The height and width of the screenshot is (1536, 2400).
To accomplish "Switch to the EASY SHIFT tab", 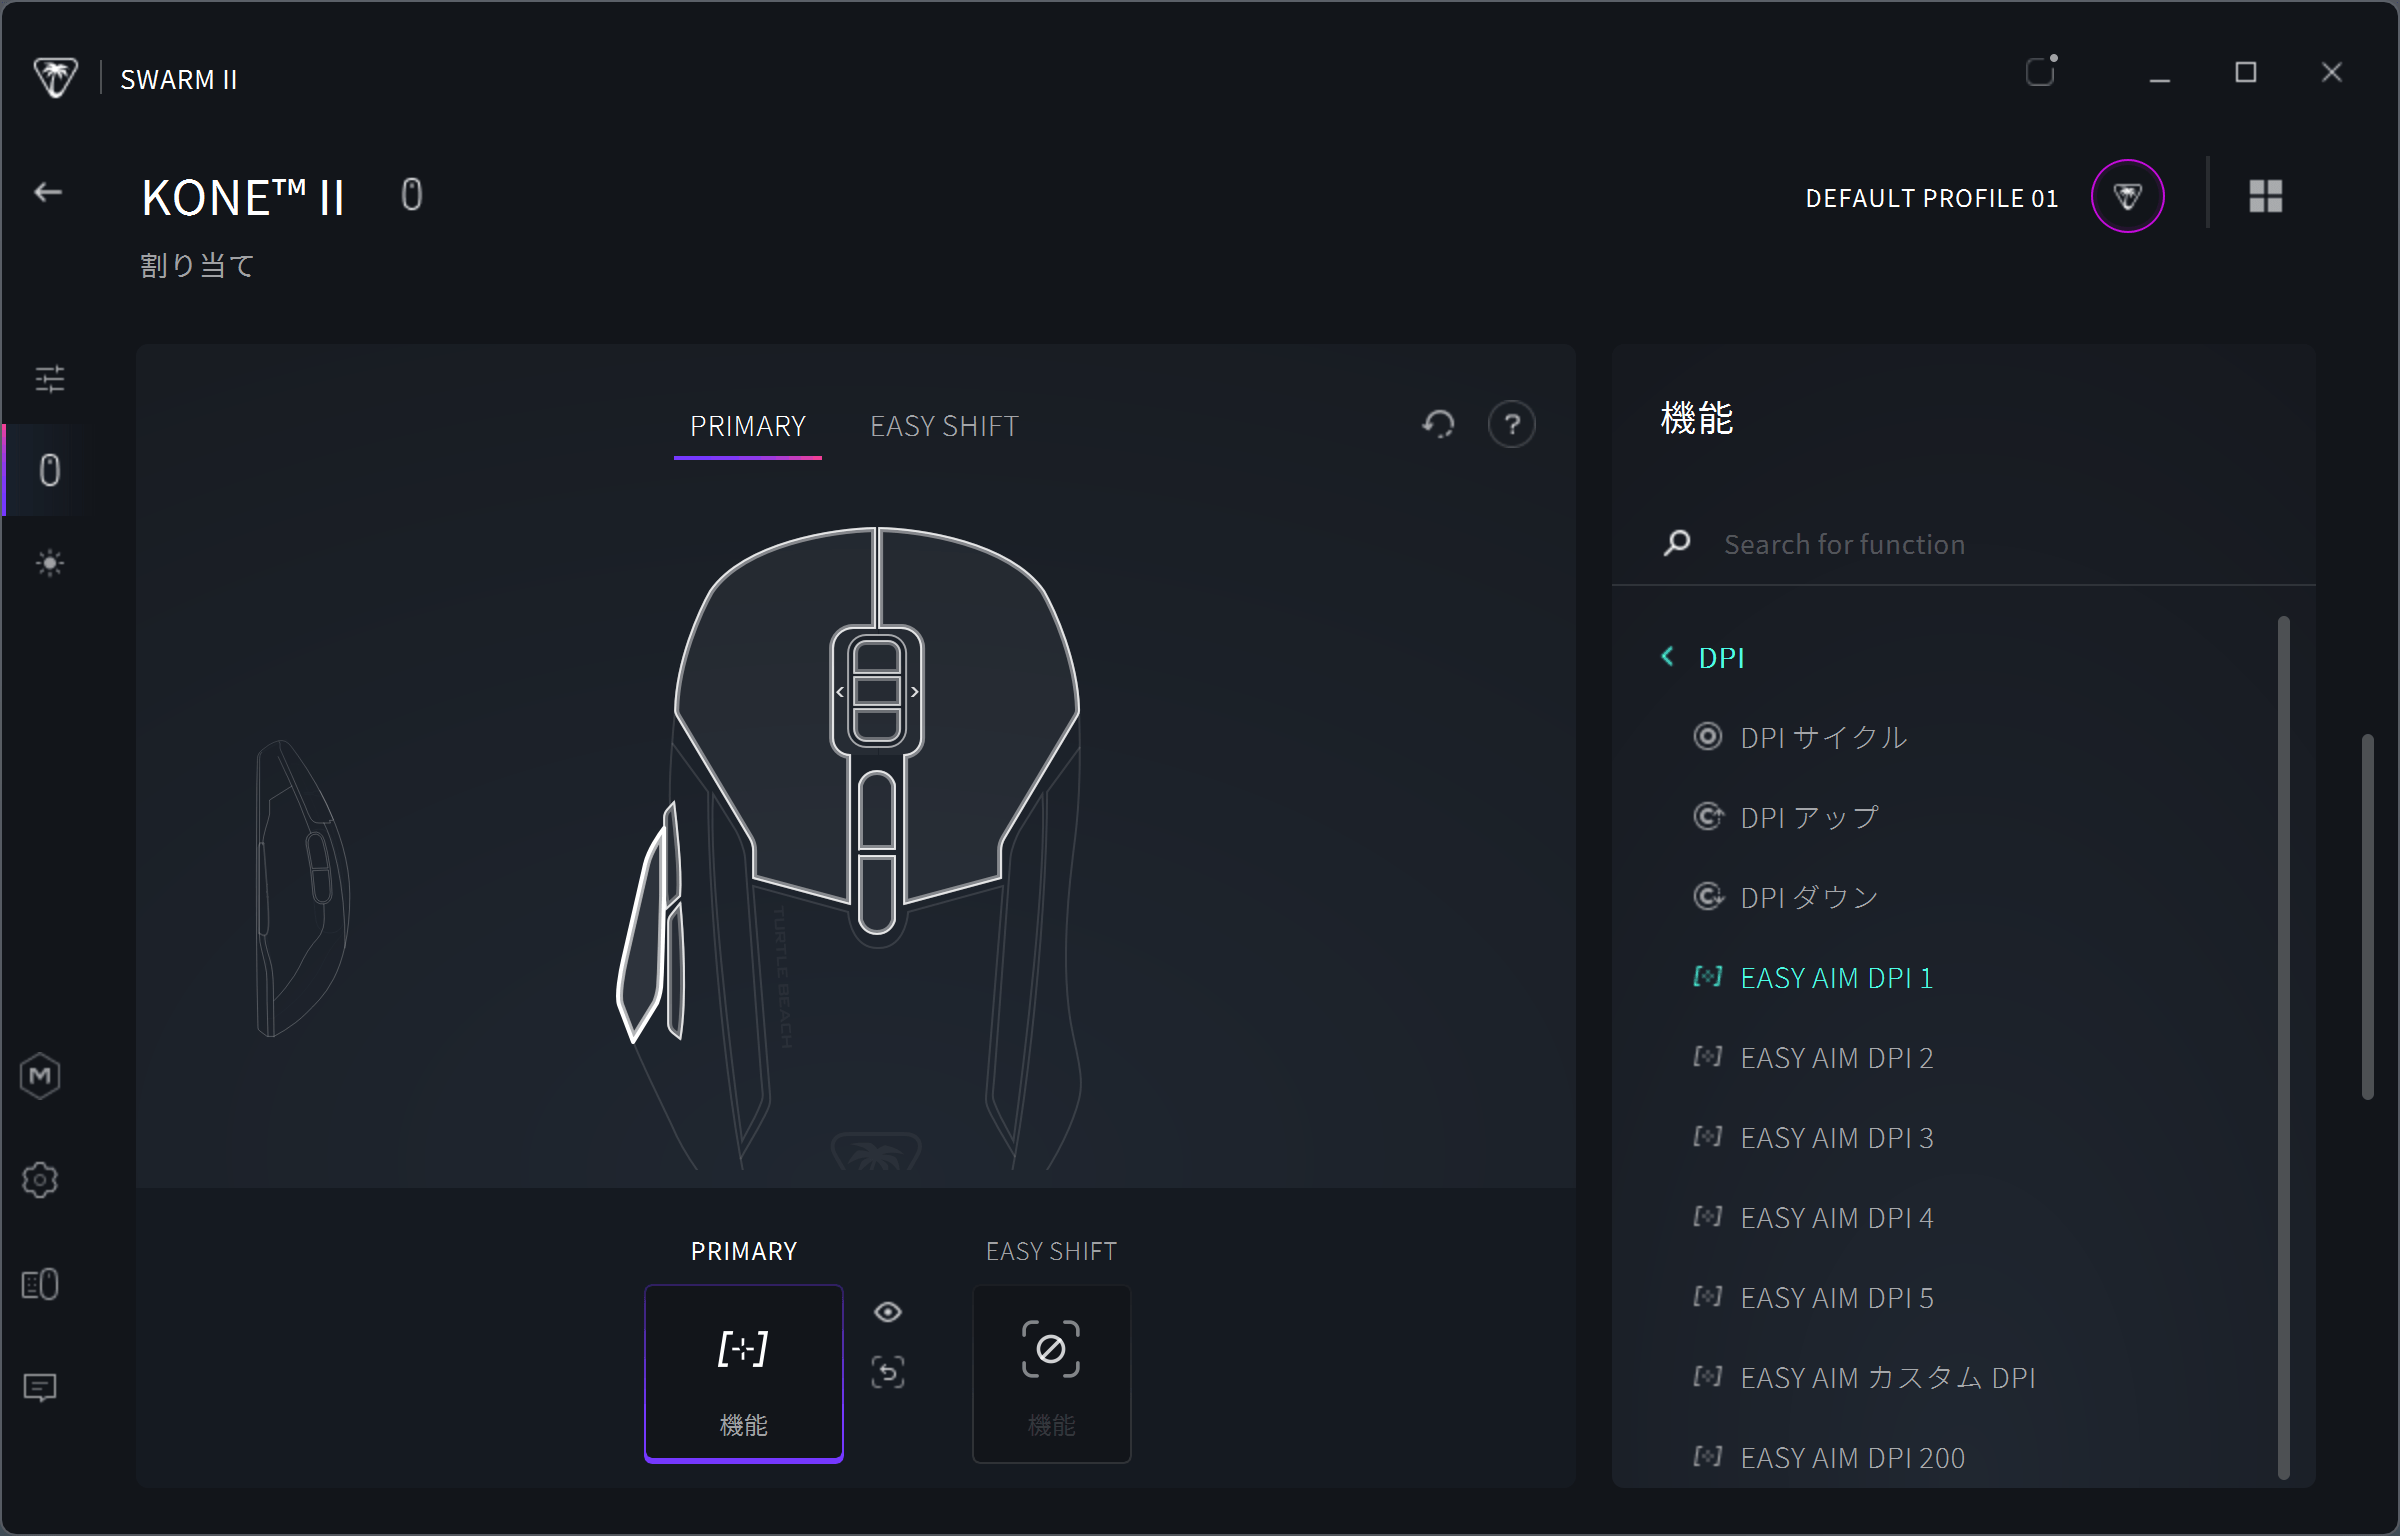I will (x=943, y=426).
